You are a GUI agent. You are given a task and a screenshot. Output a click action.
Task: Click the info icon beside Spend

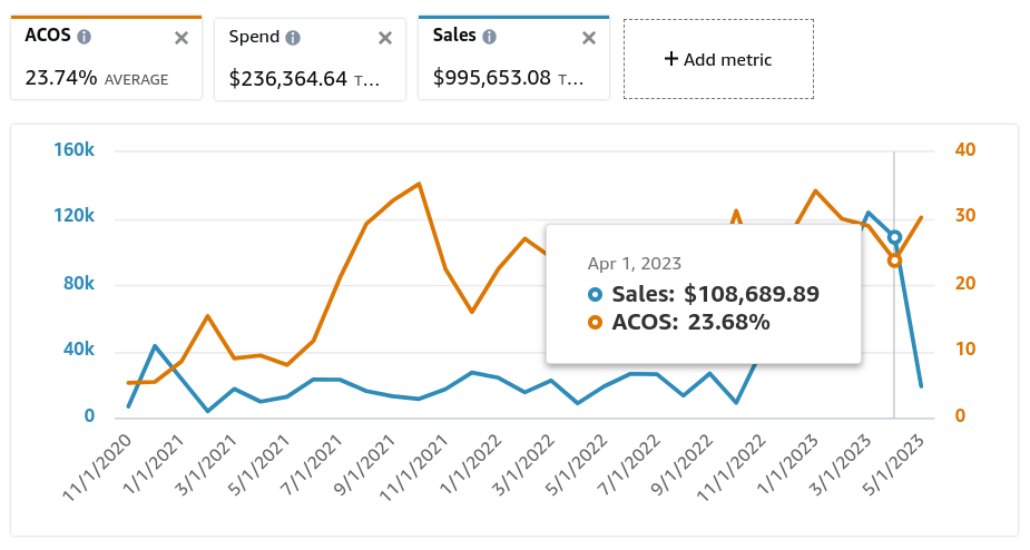pyautogui.click(x=292, y=37)
